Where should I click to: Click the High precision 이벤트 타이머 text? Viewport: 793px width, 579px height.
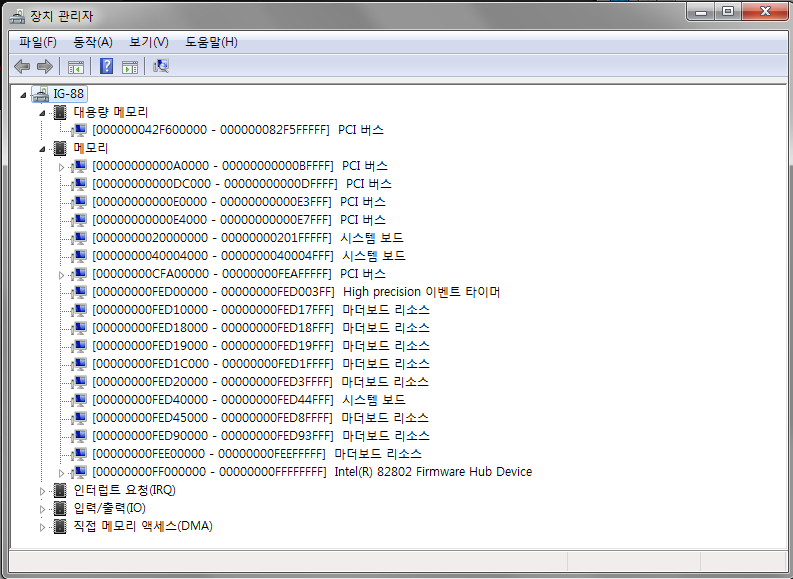(x=422, y=292)
